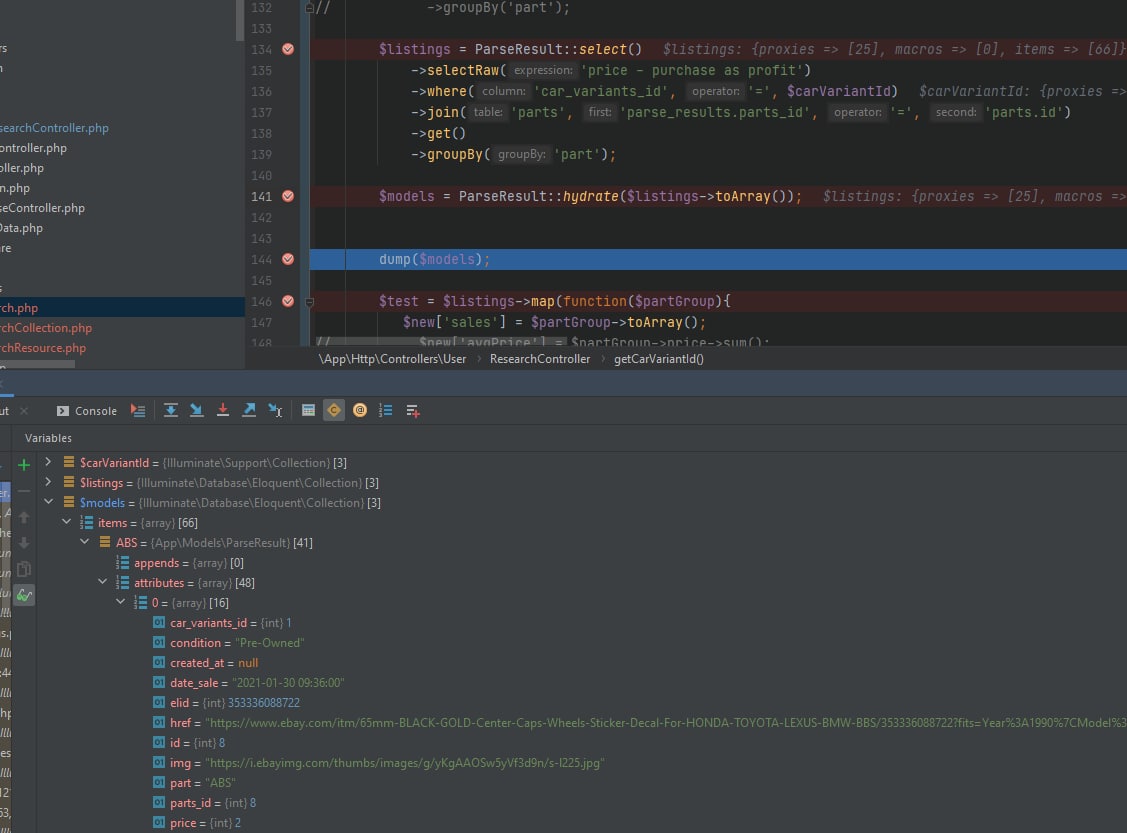The image size is (1127, 833).
Task: Click Run to Cursor icon
Action: coord(275,410)
